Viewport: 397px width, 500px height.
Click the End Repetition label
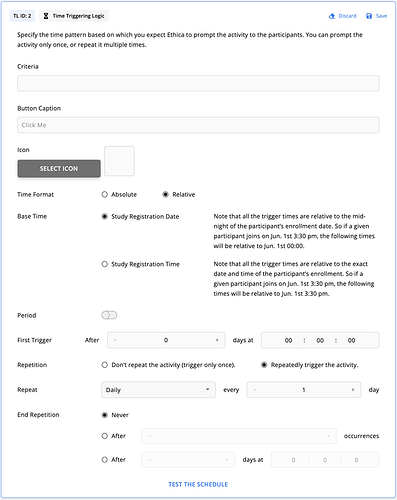point(38,415)
